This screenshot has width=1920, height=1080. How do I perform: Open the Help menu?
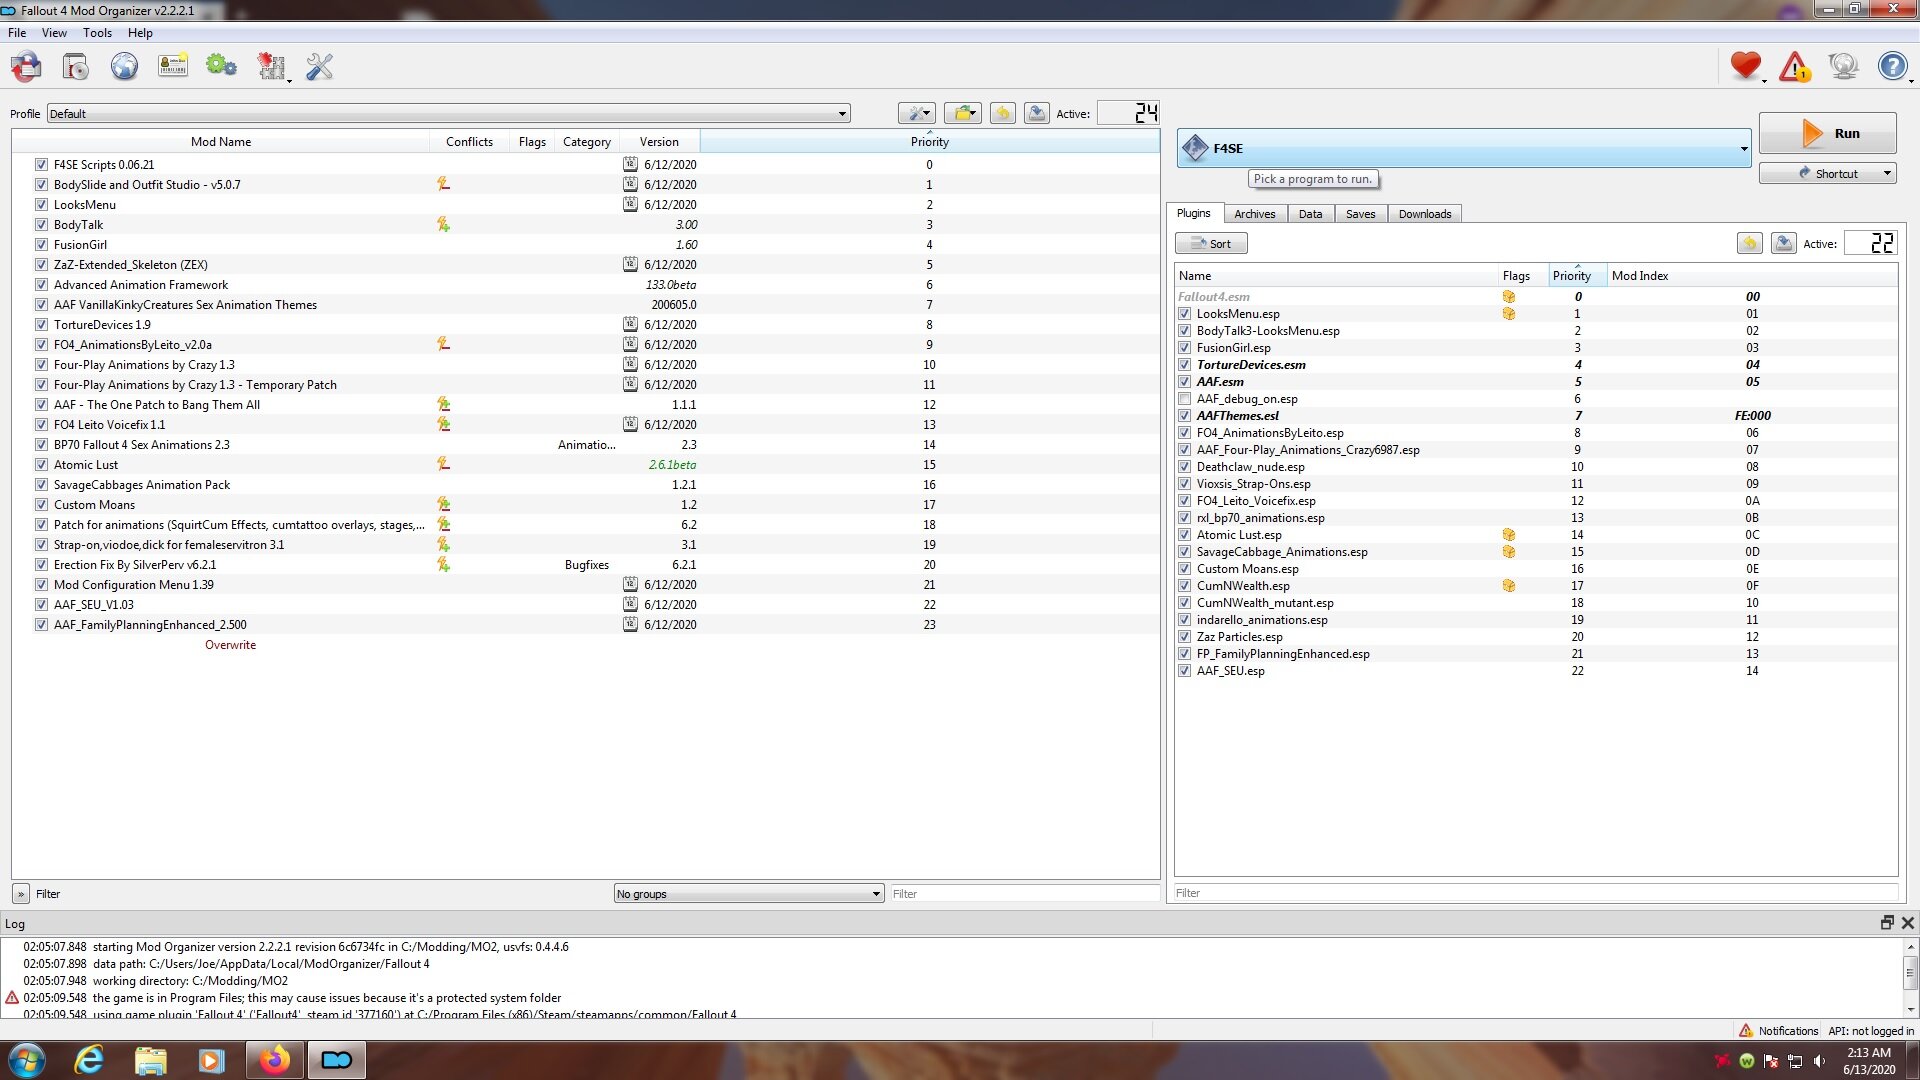click(140, 33)
